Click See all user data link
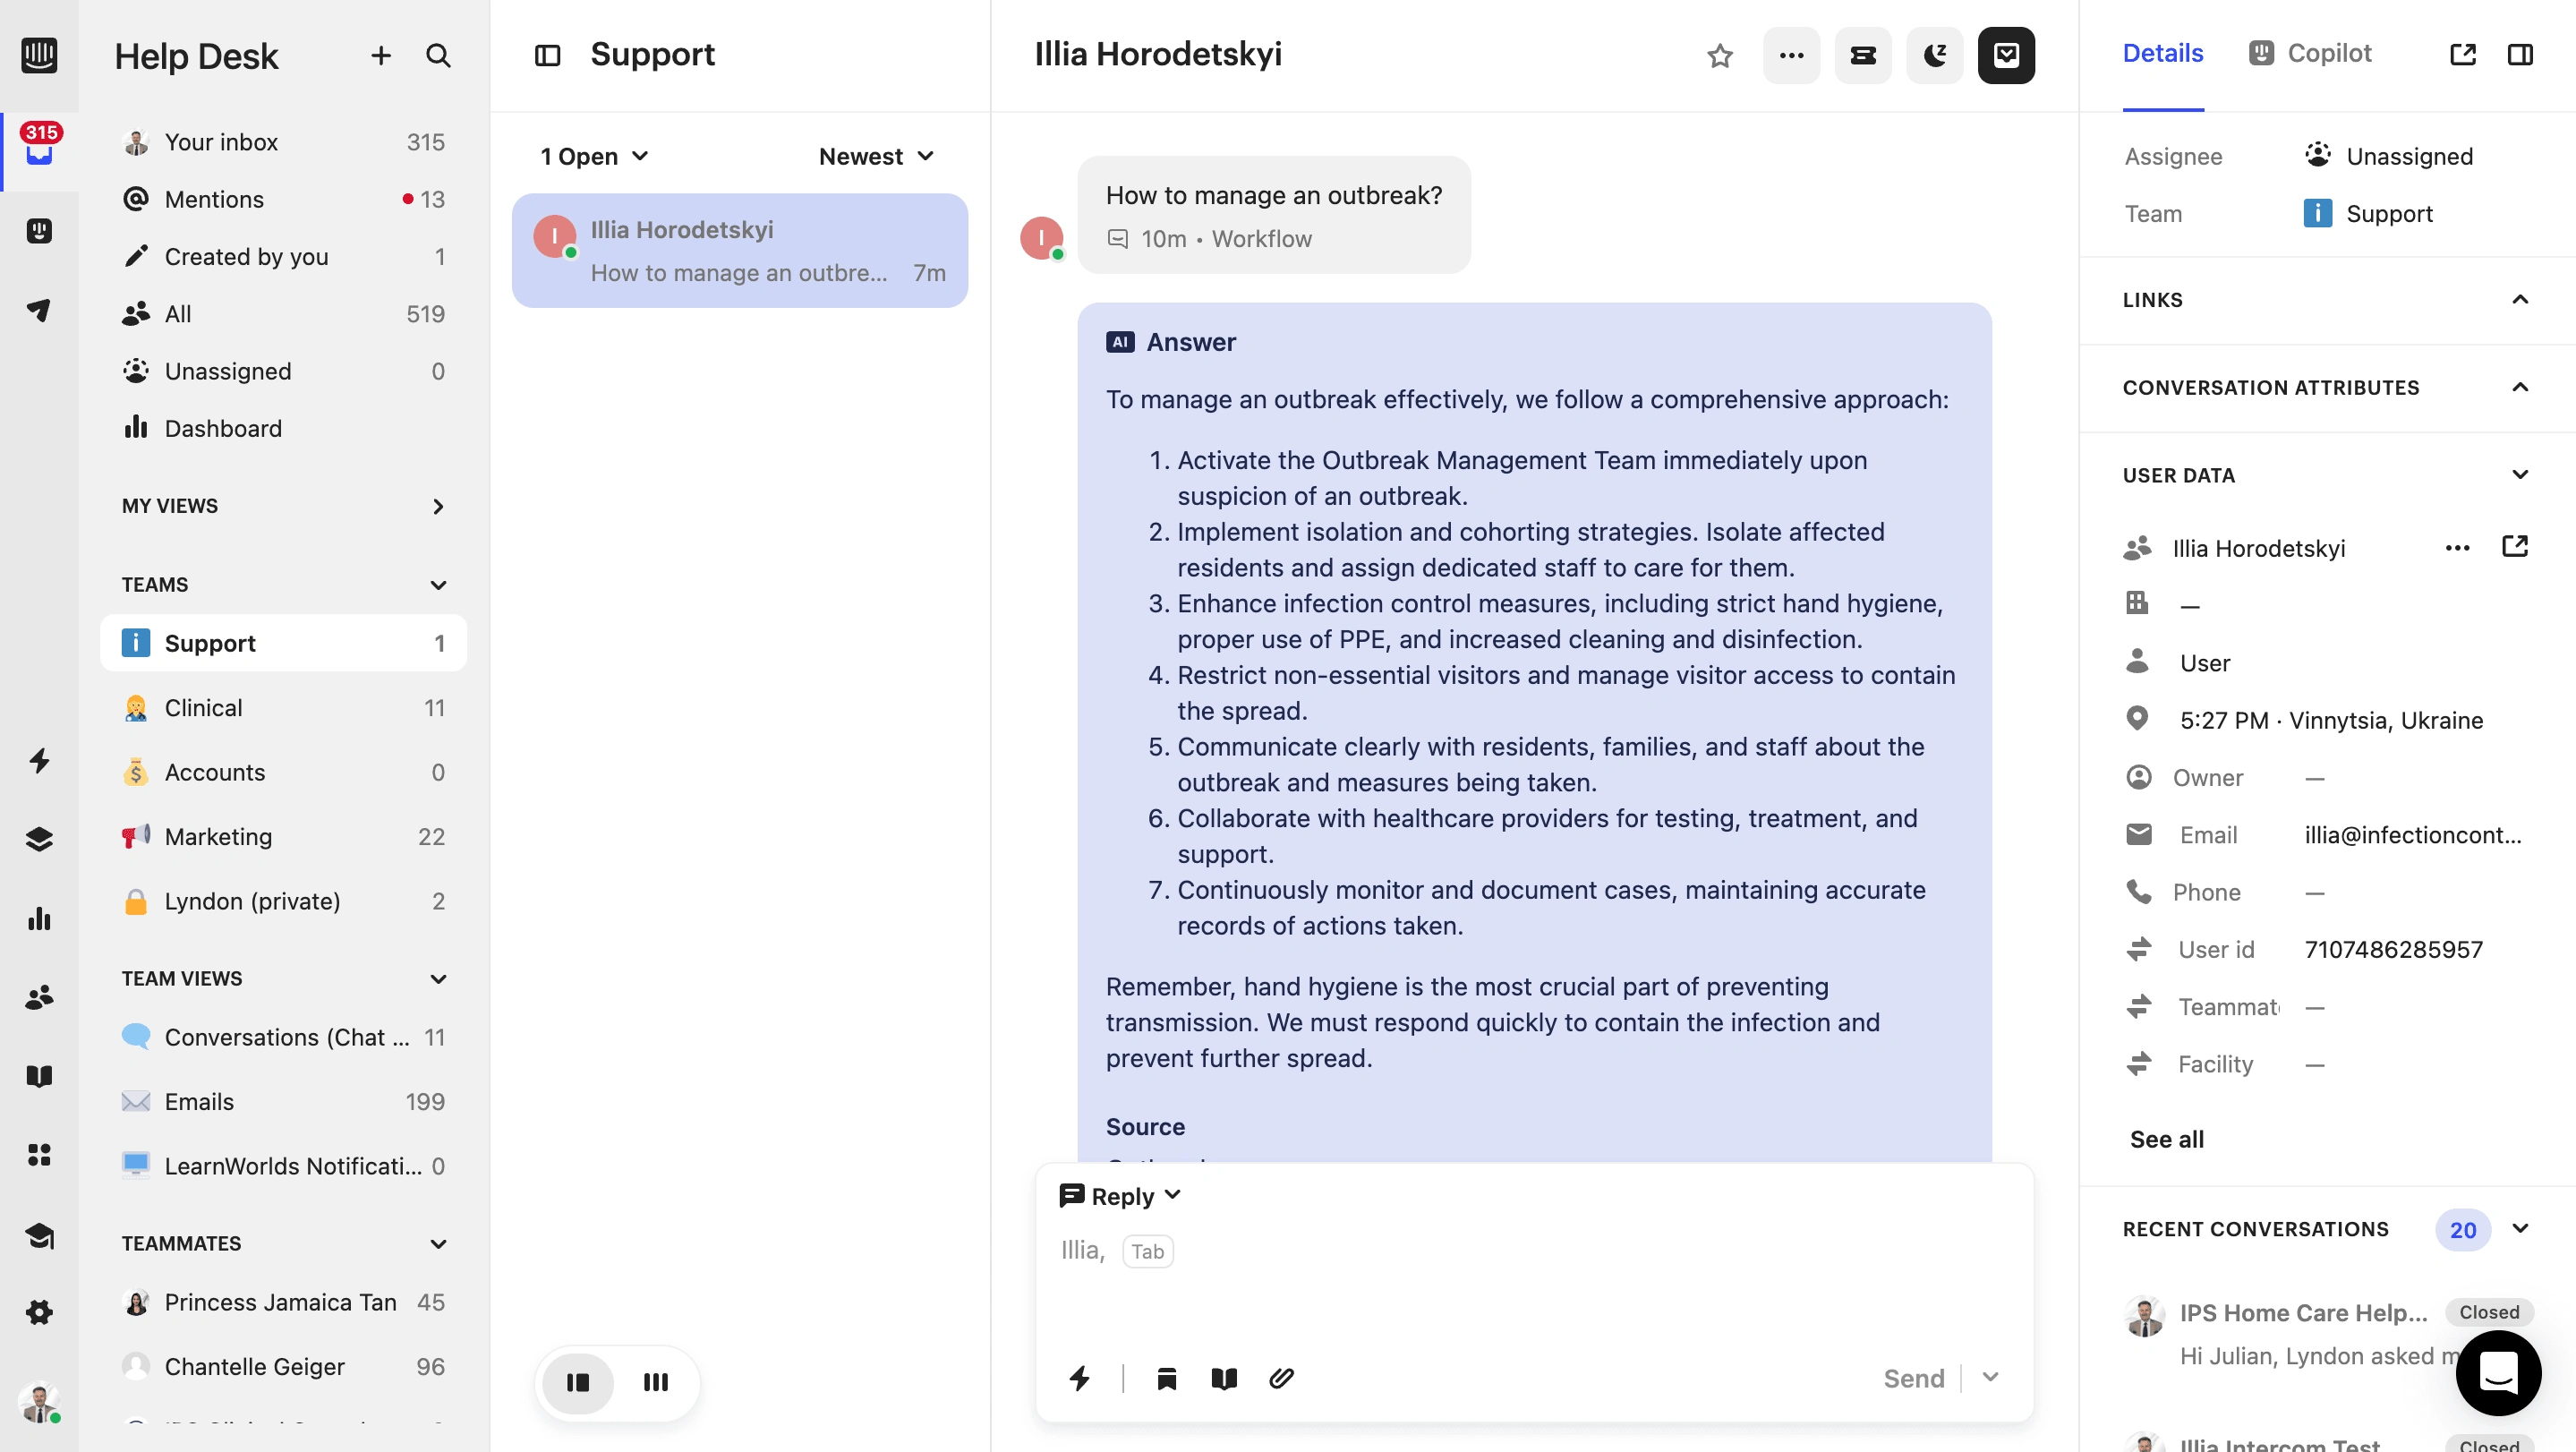Viewport: 2576px width, 1452px height. [x=2167, y=1137]
